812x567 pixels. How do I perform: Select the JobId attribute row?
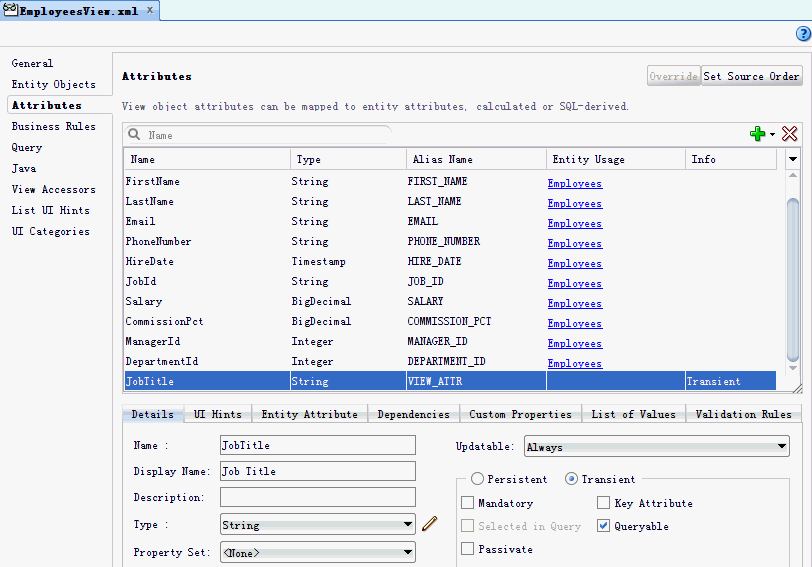coord(450,281)
